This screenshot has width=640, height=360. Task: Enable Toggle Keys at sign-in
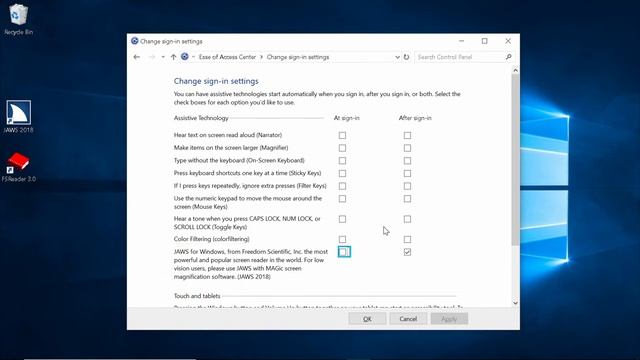(342, 219)
